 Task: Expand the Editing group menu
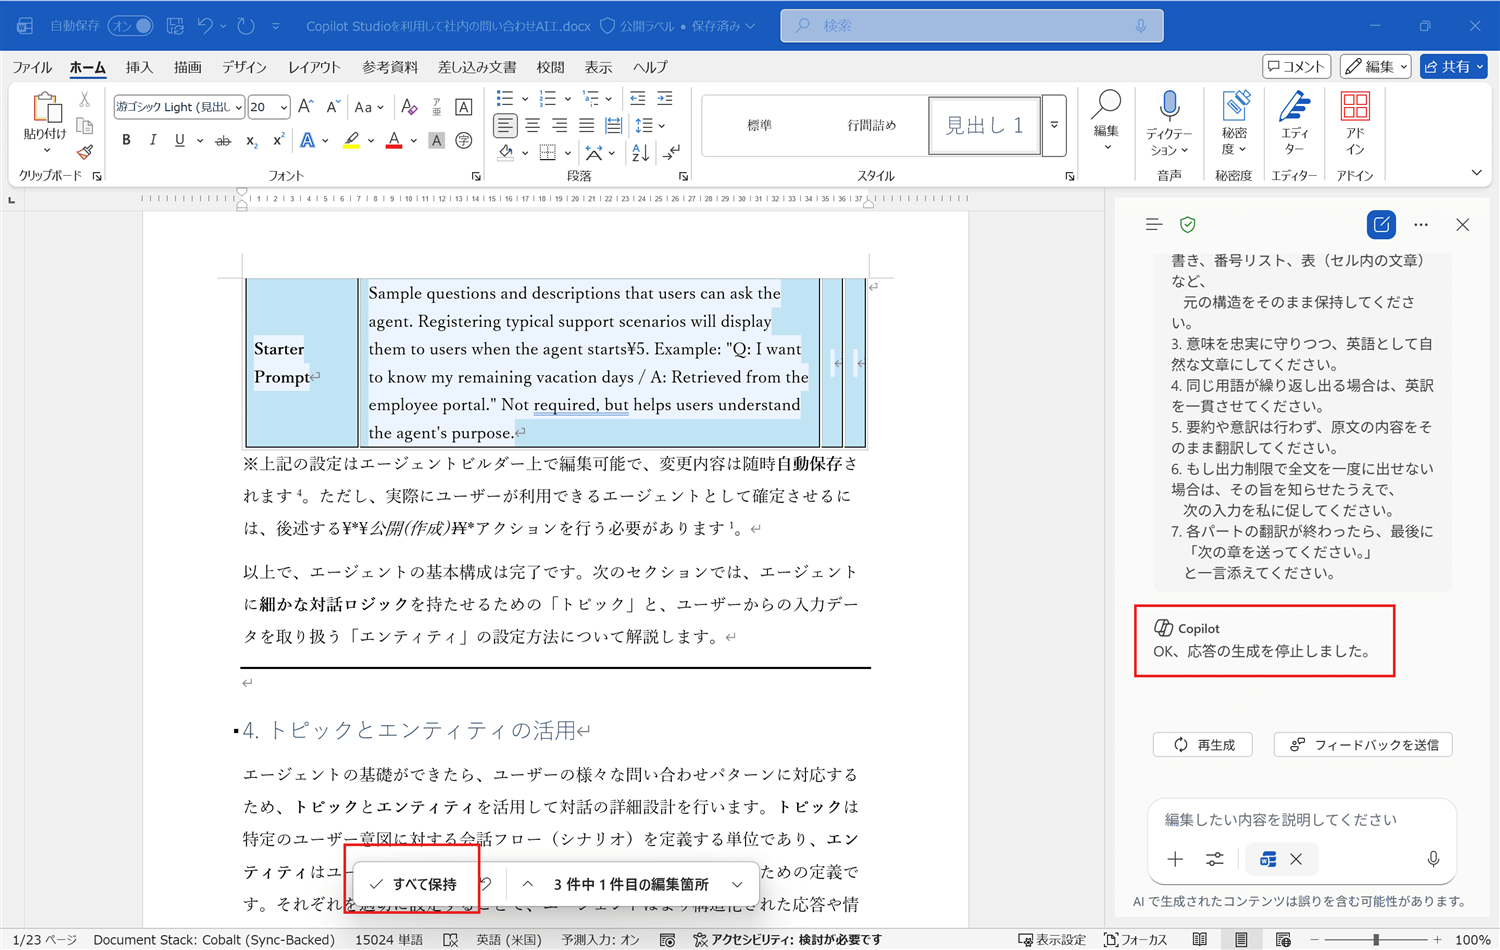click(x=1106, y=123)
